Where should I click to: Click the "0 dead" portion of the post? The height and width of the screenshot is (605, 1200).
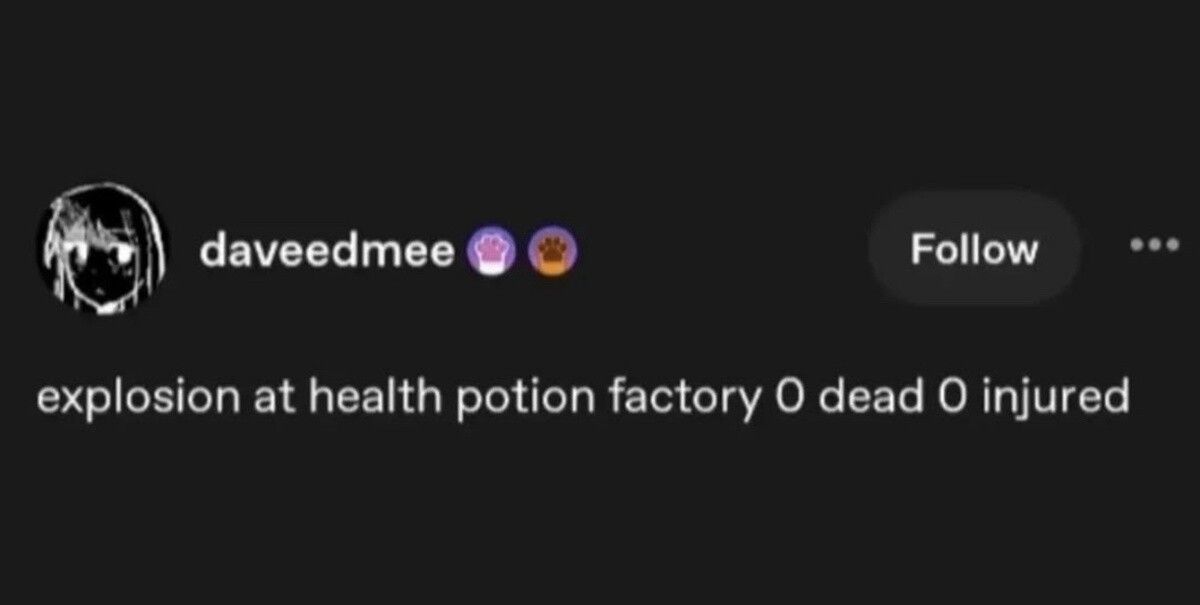click(847, 398)
